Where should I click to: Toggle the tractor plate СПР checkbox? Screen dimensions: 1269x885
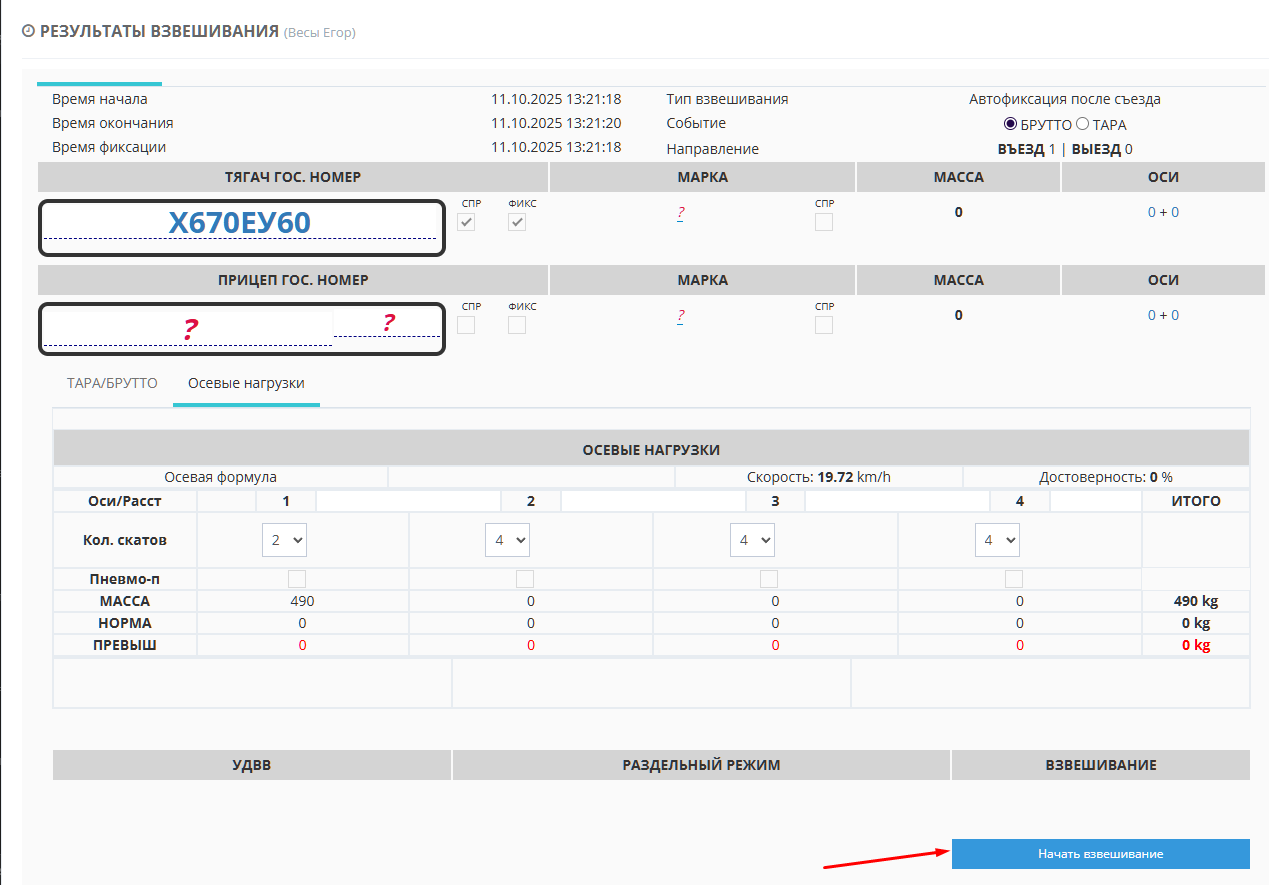tap(466, 222)
